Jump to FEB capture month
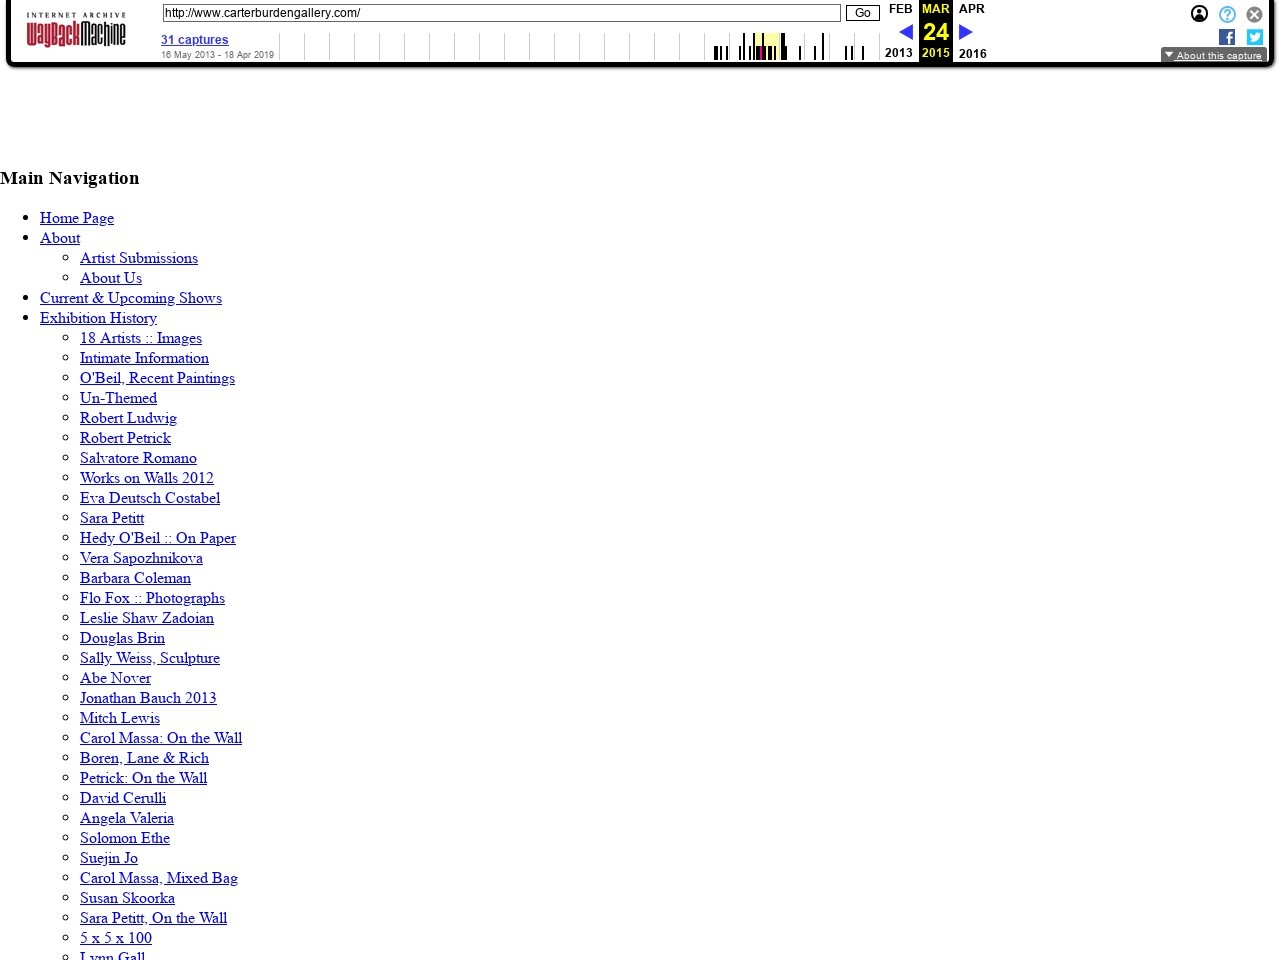Screen dimensions: 1280x960 pyautogui.click(x=900, y=9)
